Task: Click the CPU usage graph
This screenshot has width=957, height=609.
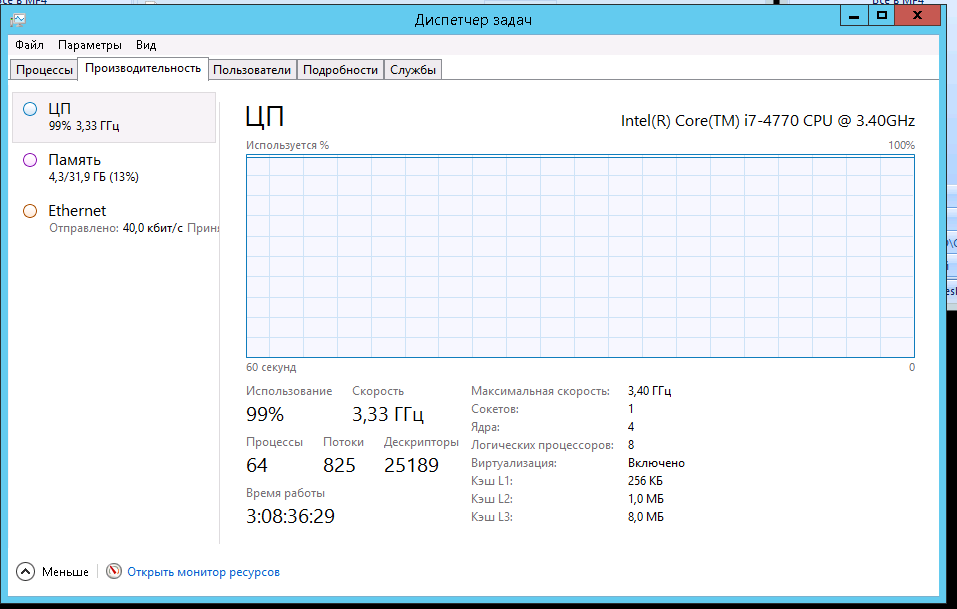Action: pyautogui.click(x=580, y=256)
